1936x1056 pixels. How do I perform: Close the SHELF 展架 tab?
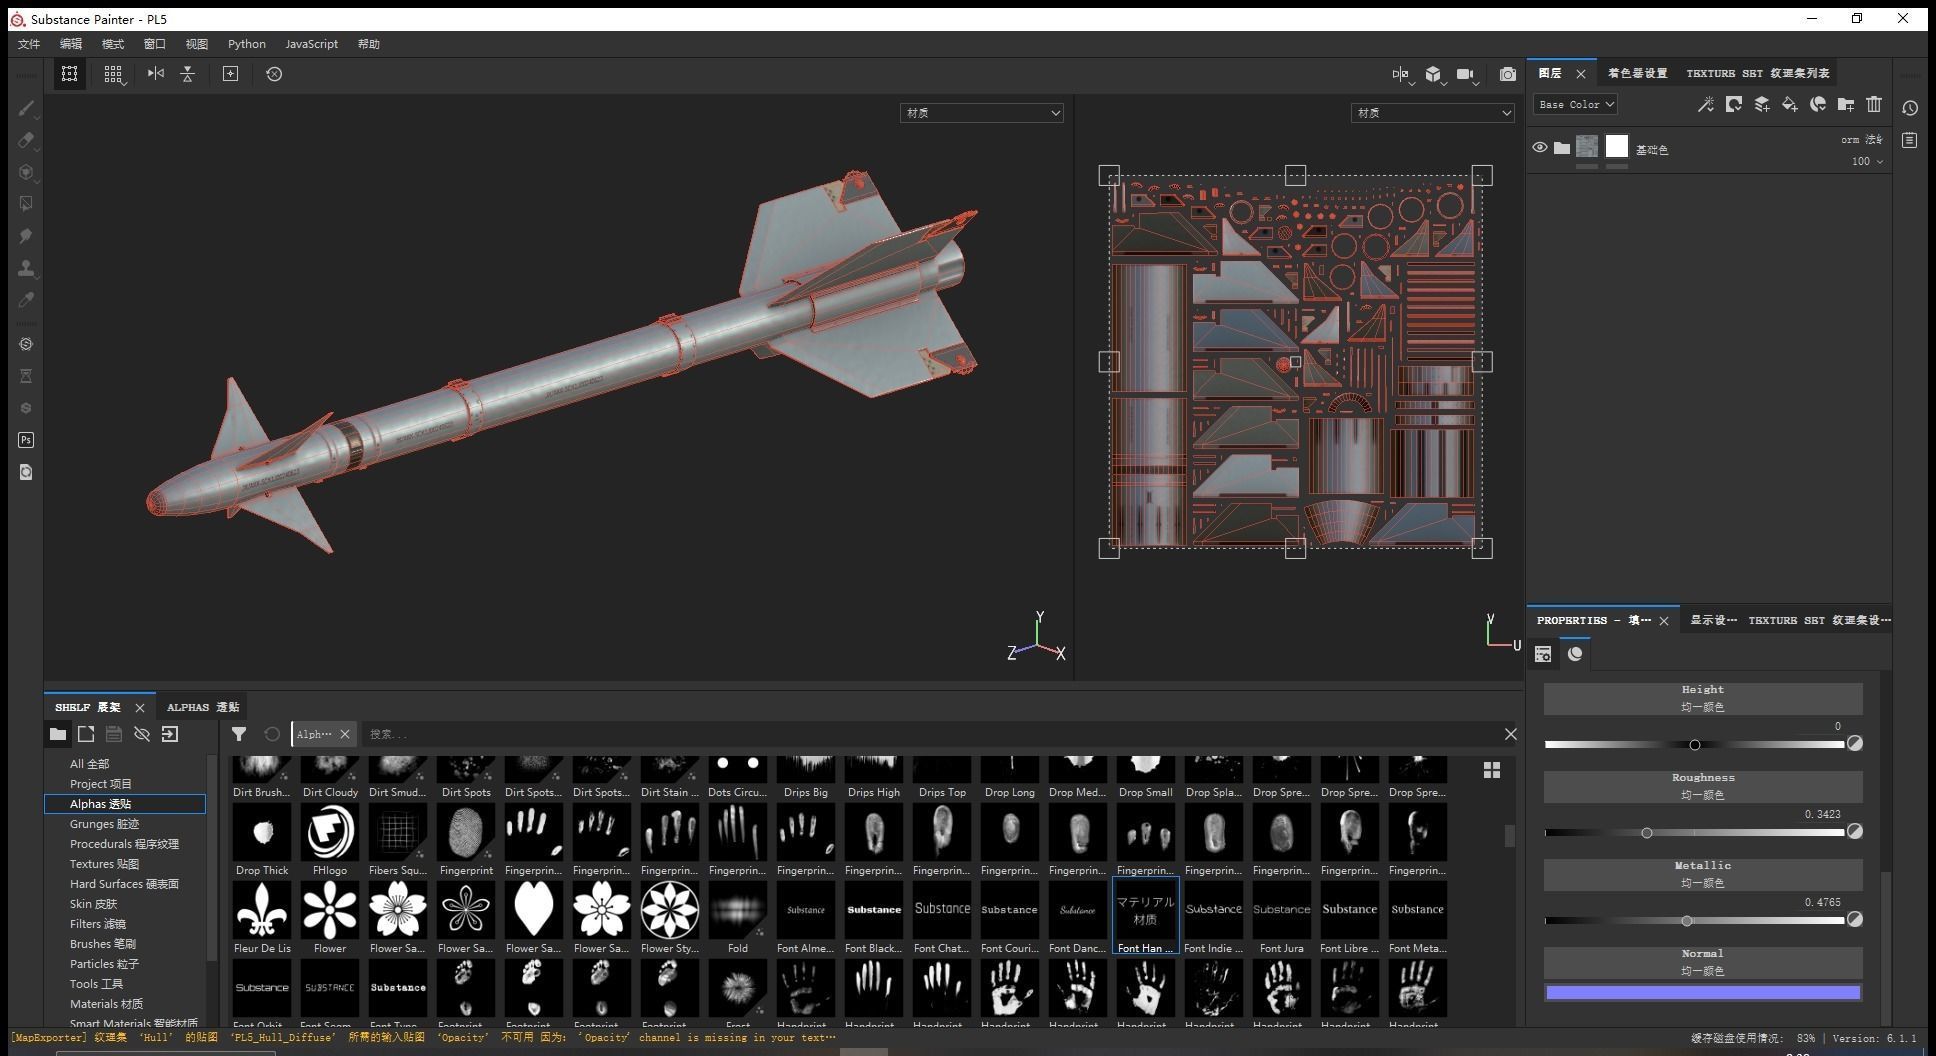(x=140, y=708)
